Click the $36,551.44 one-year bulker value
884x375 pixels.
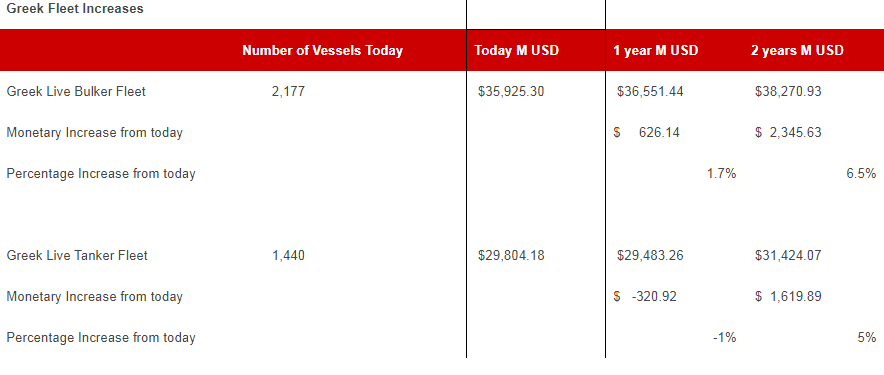650,91
